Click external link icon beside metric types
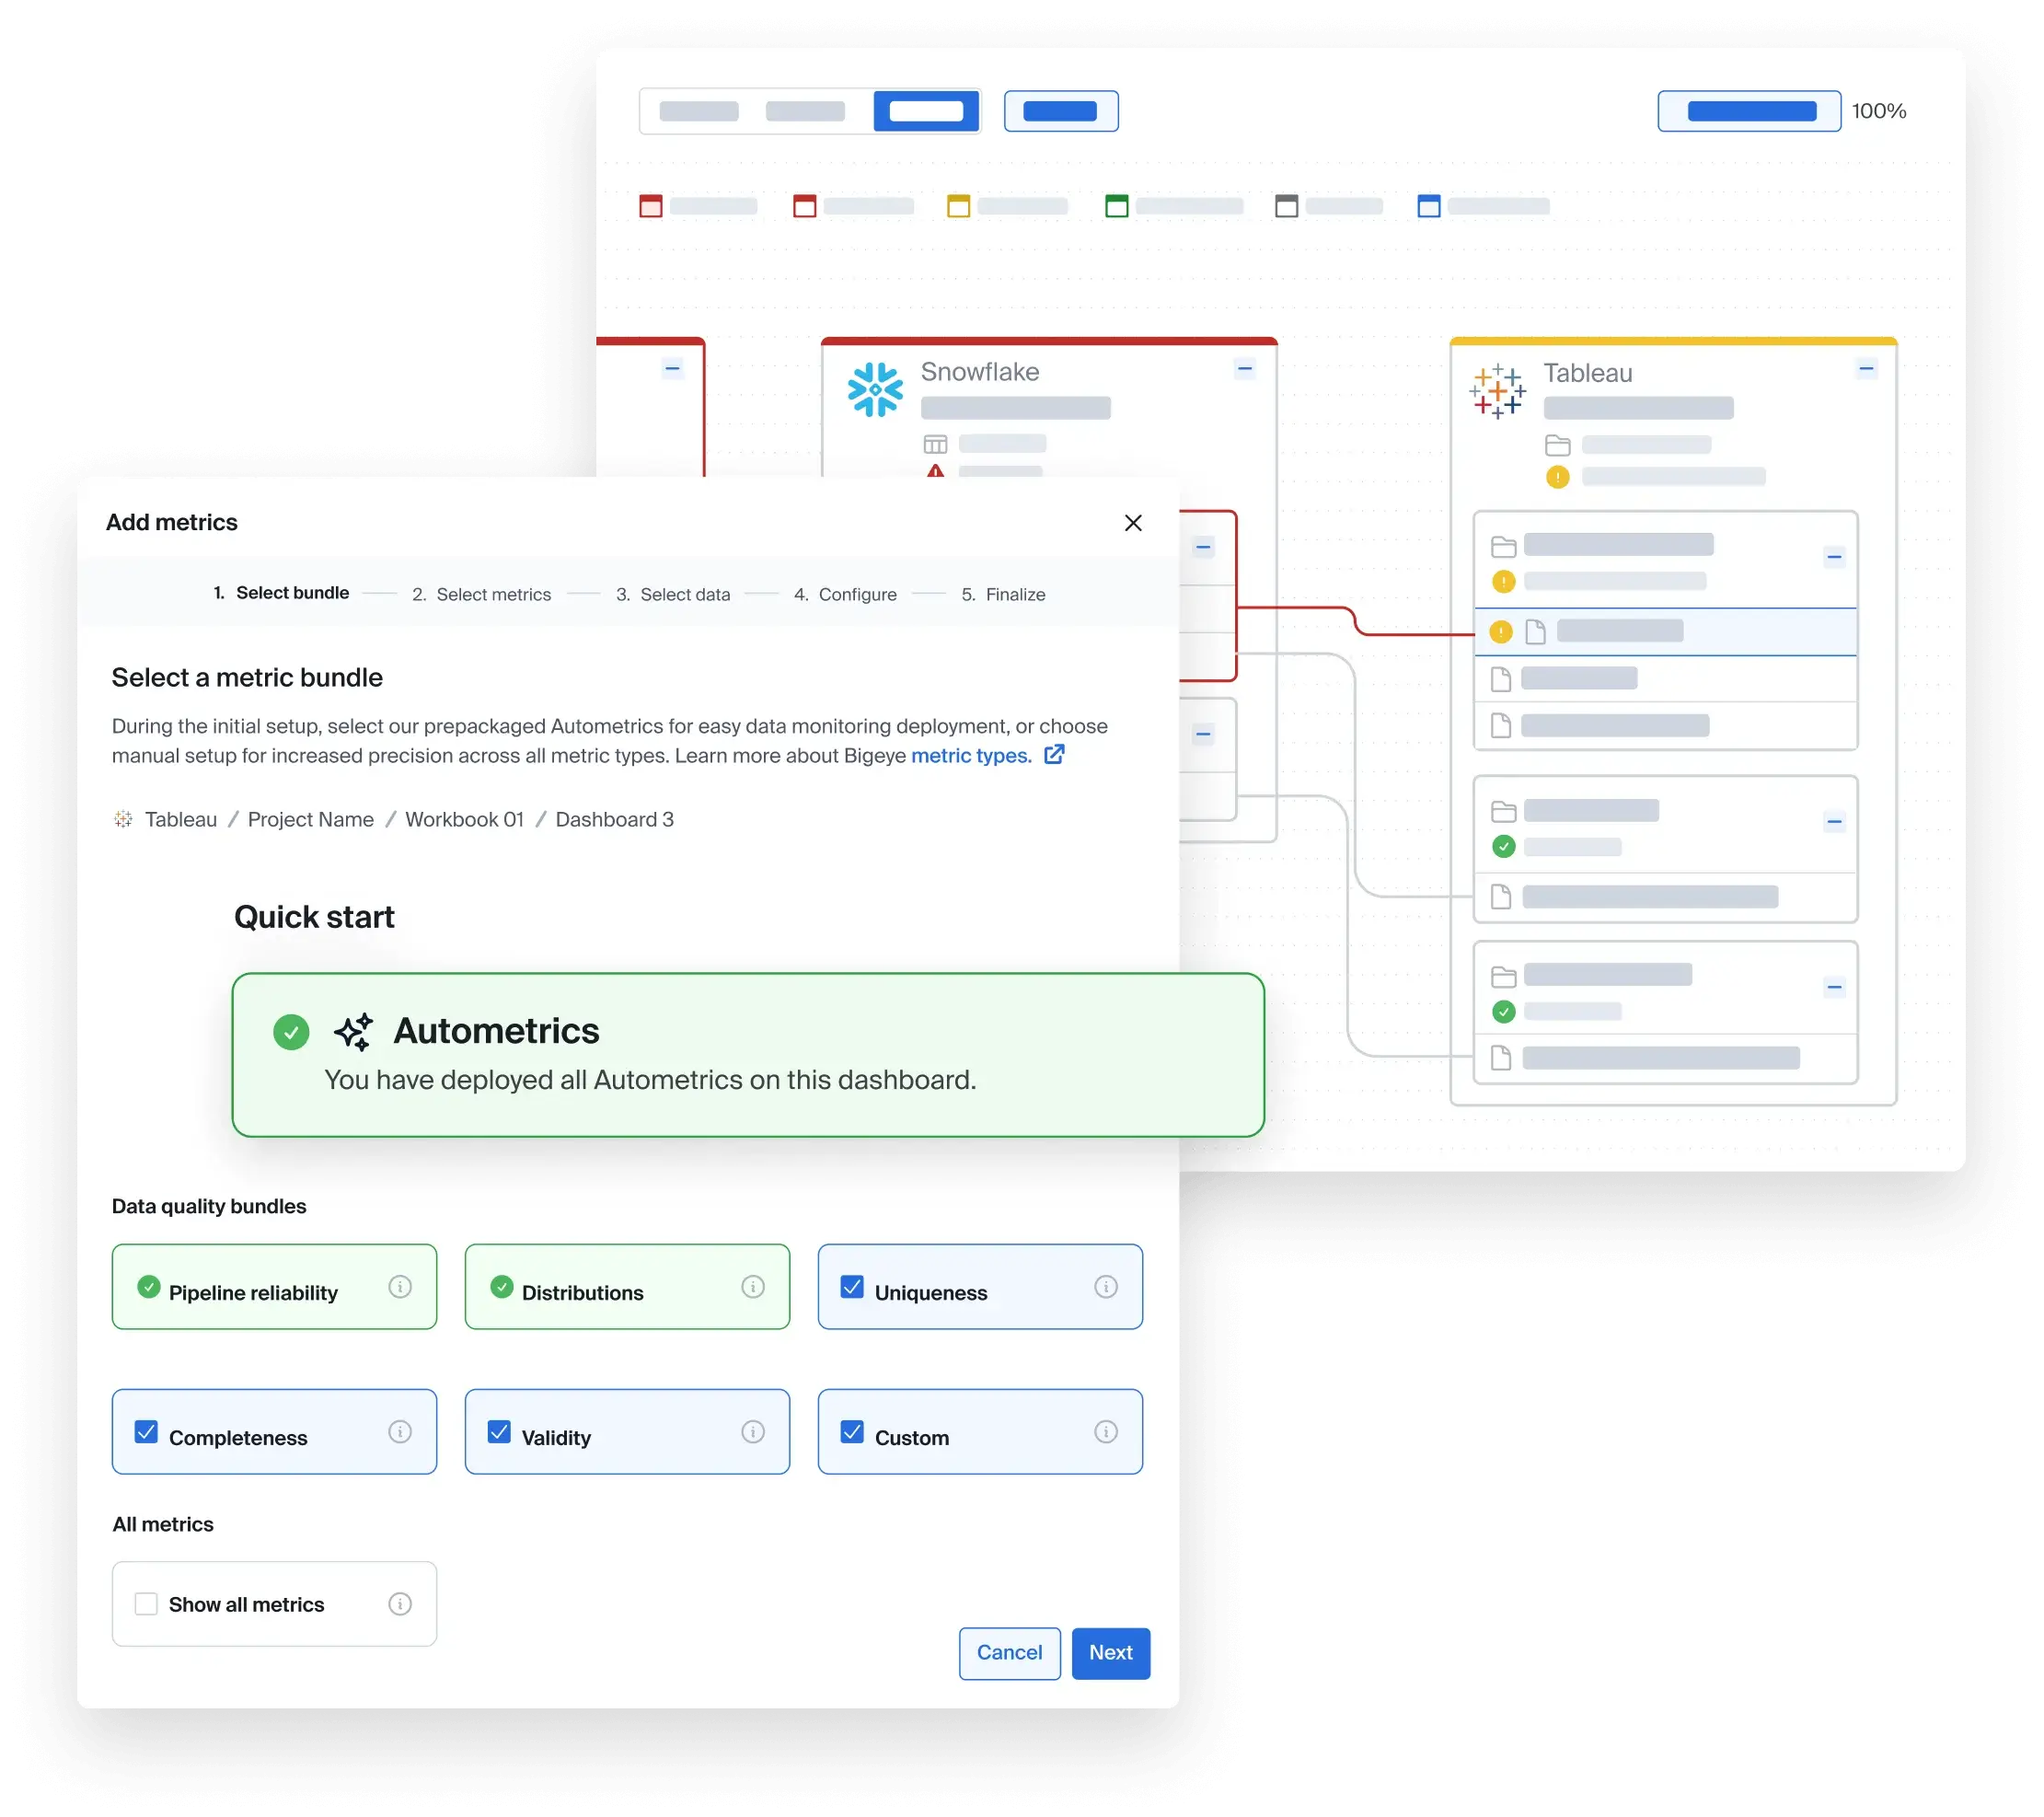 [1054, 755]
